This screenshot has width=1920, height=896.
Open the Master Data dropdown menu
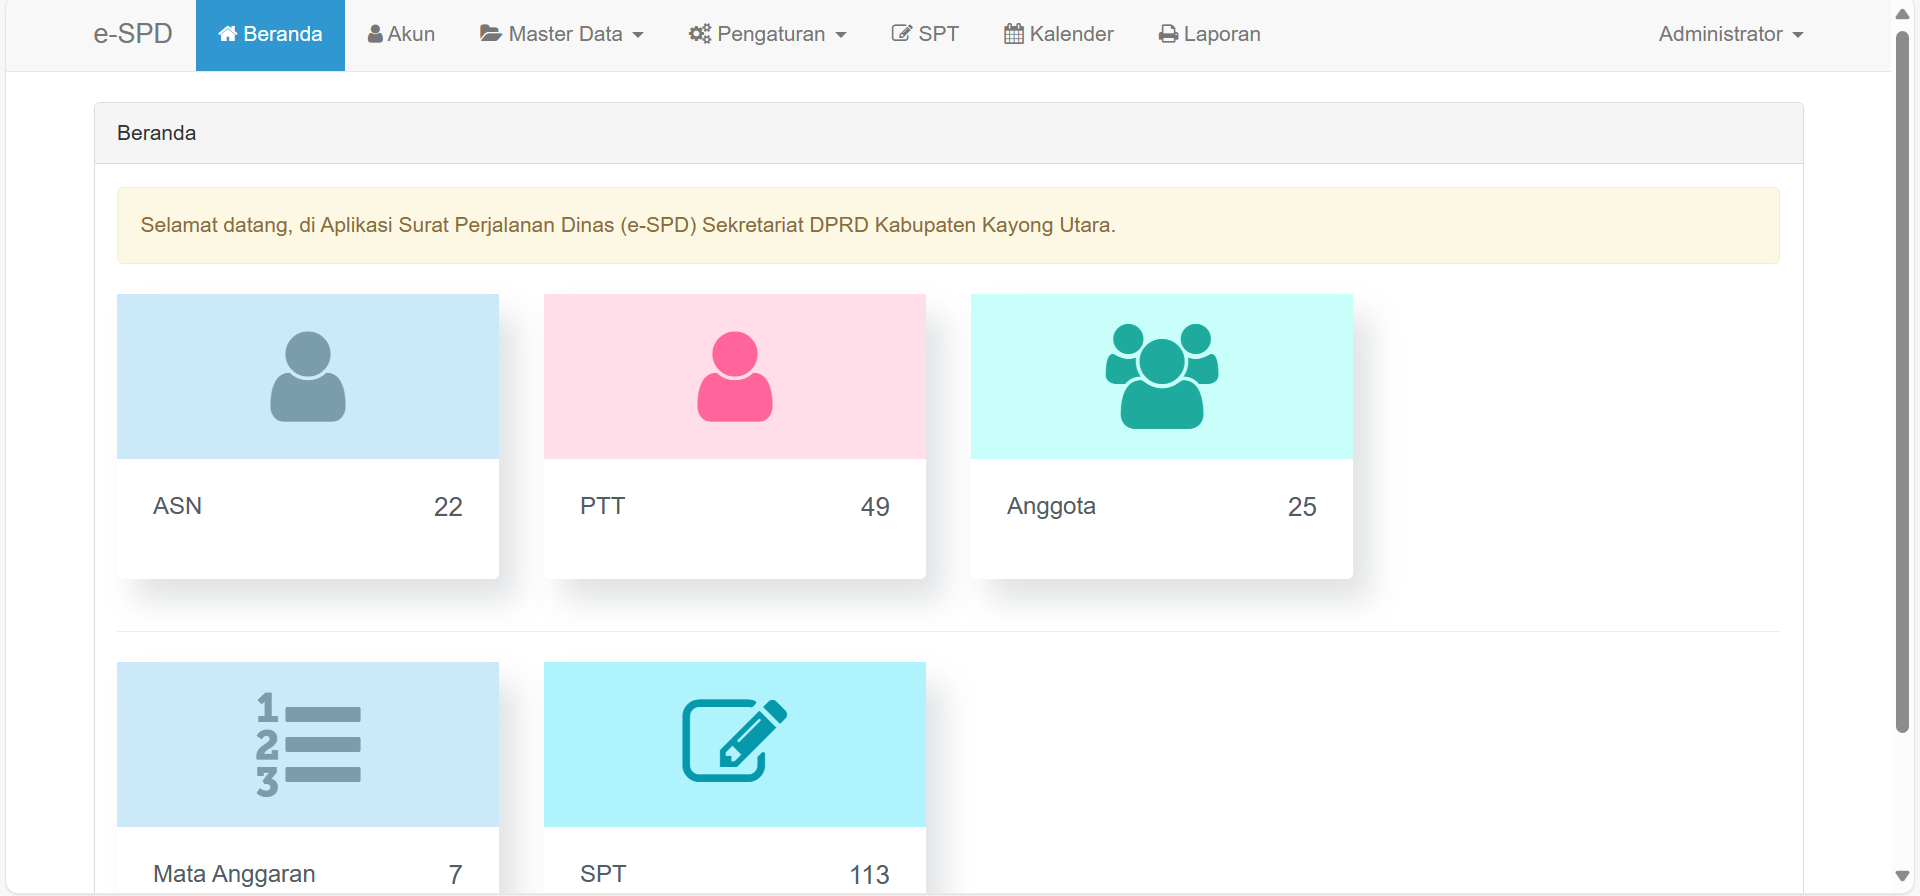(x=561, y=35)
